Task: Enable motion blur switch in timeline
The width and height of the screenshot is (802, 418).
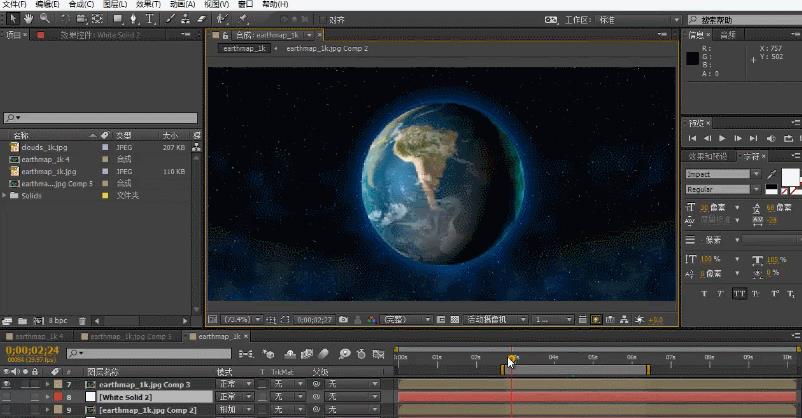Action: click(323, 354)
